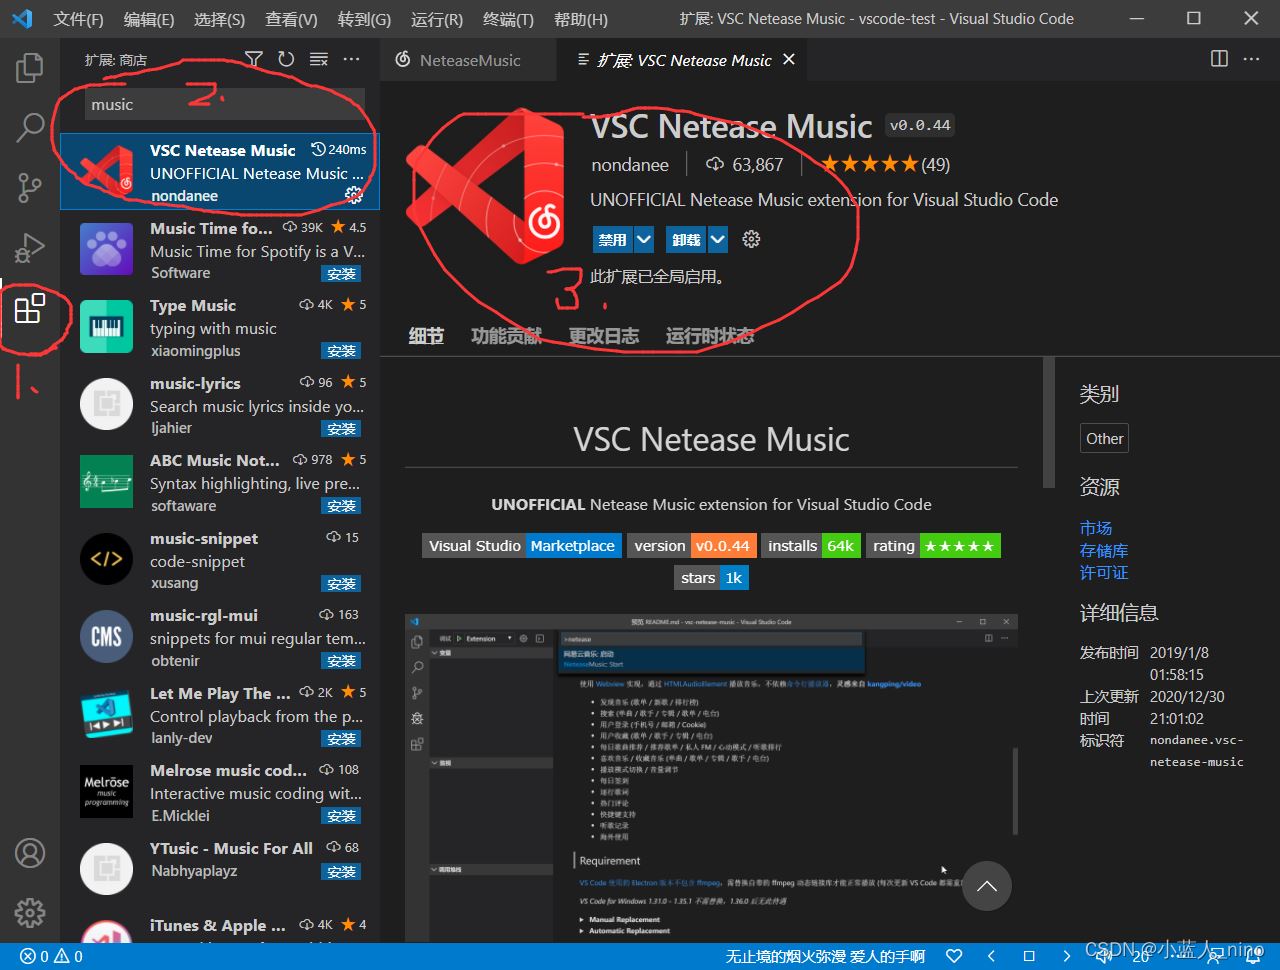The height and width of the screenshot is (970, 1280).
Task: Open the 市场 resource link
Action: [1096, 528]
